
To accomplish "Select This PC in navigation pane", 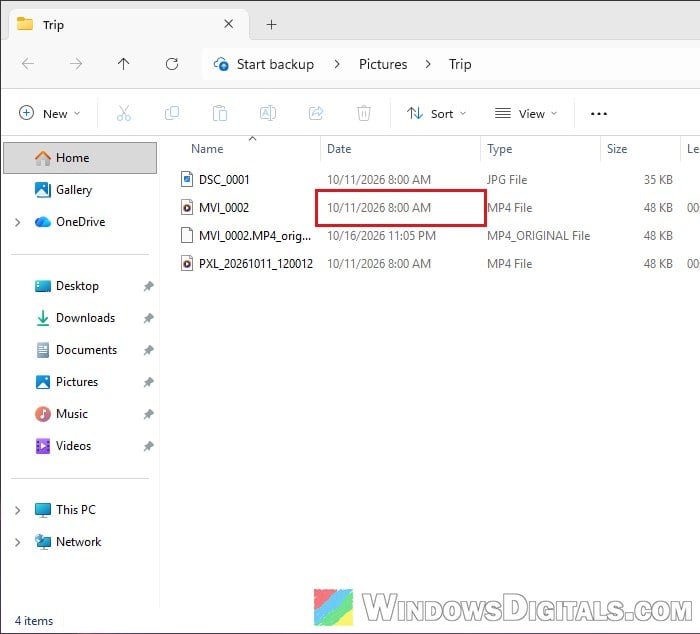I will pyautogui.click(x=75, y=509).
